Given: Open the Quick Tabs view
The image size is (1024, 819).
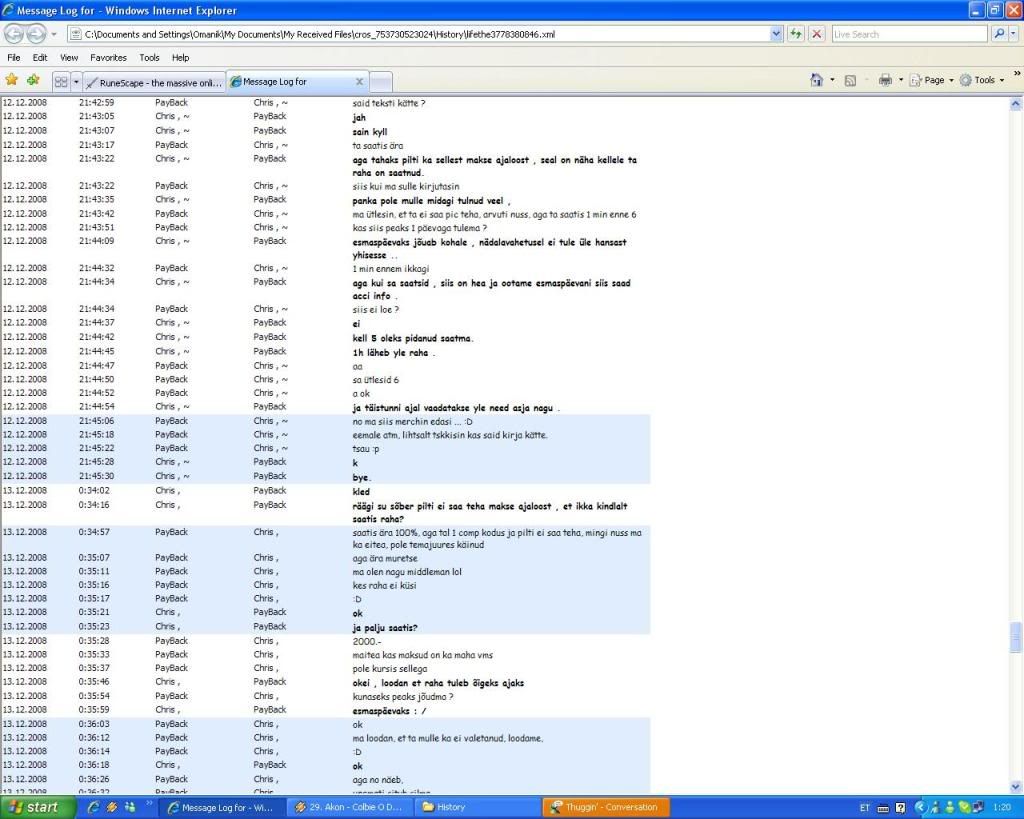Looking at the screenshot, I should pyautogui.click(x=60, y=82).
